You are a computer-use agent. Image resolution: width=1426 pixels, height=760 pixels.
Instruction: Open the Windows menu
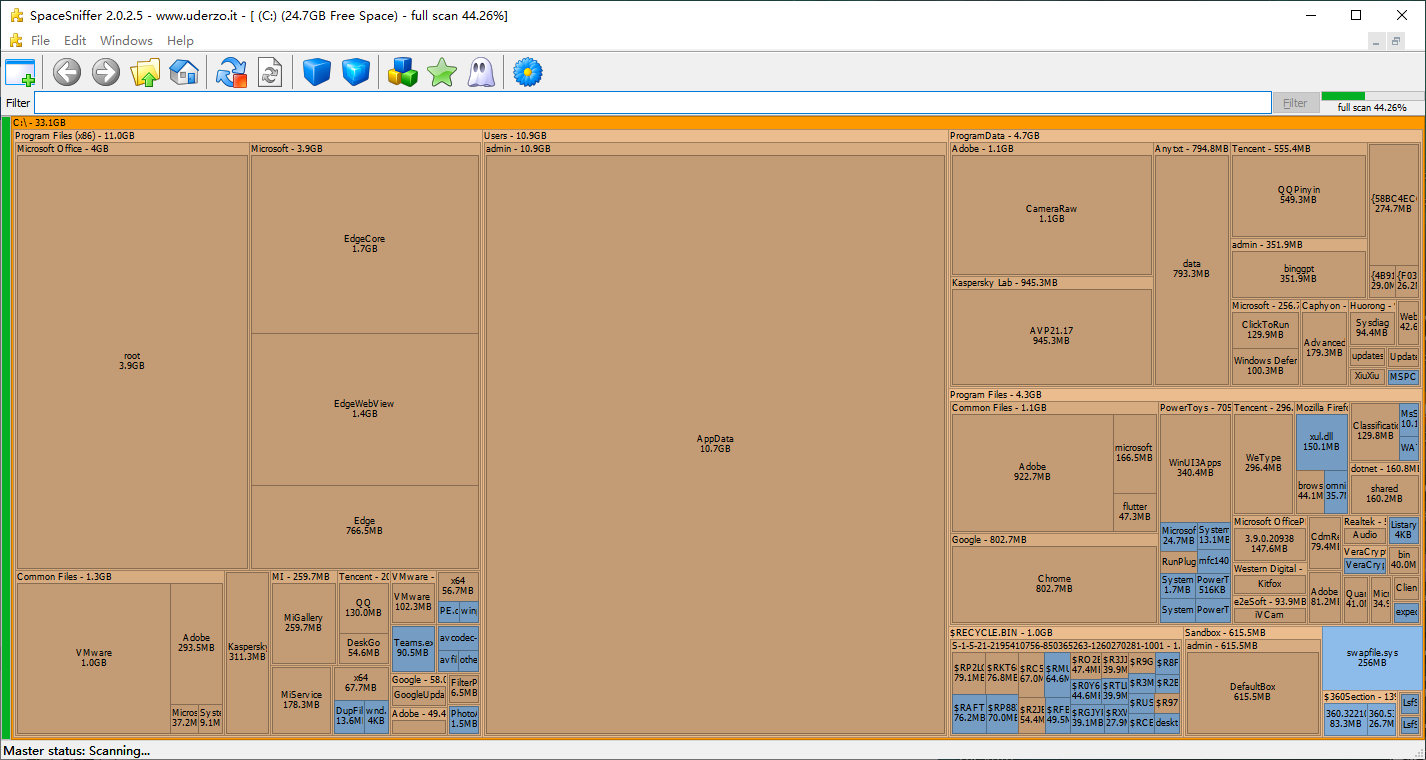[126, 41]
